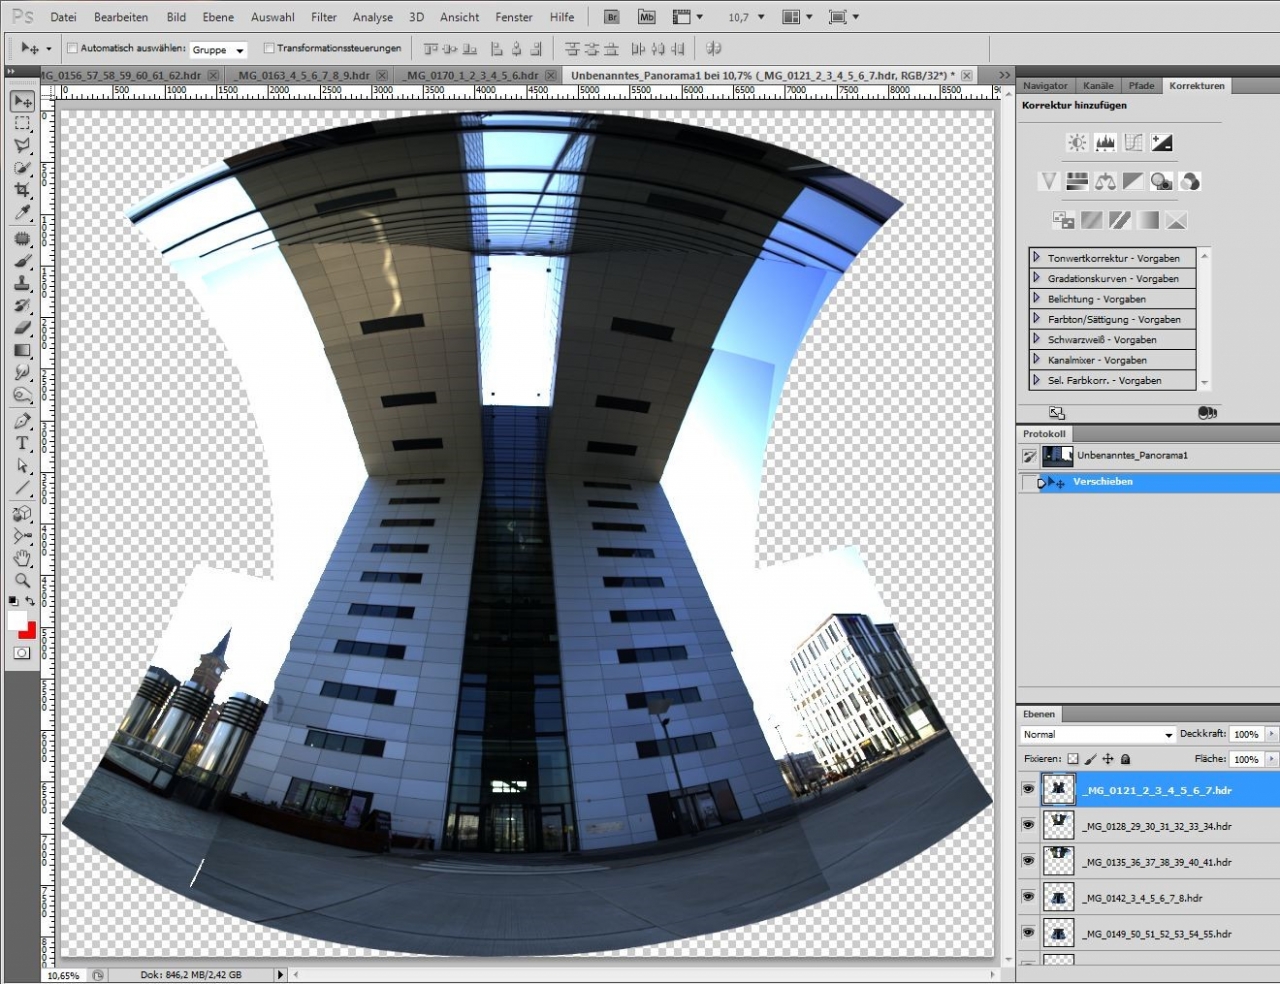The width and height of the screenshot is (1280, 984).
Task: Add a Levels (histogram) adjustment
Action: click(x=1105, y=143)
